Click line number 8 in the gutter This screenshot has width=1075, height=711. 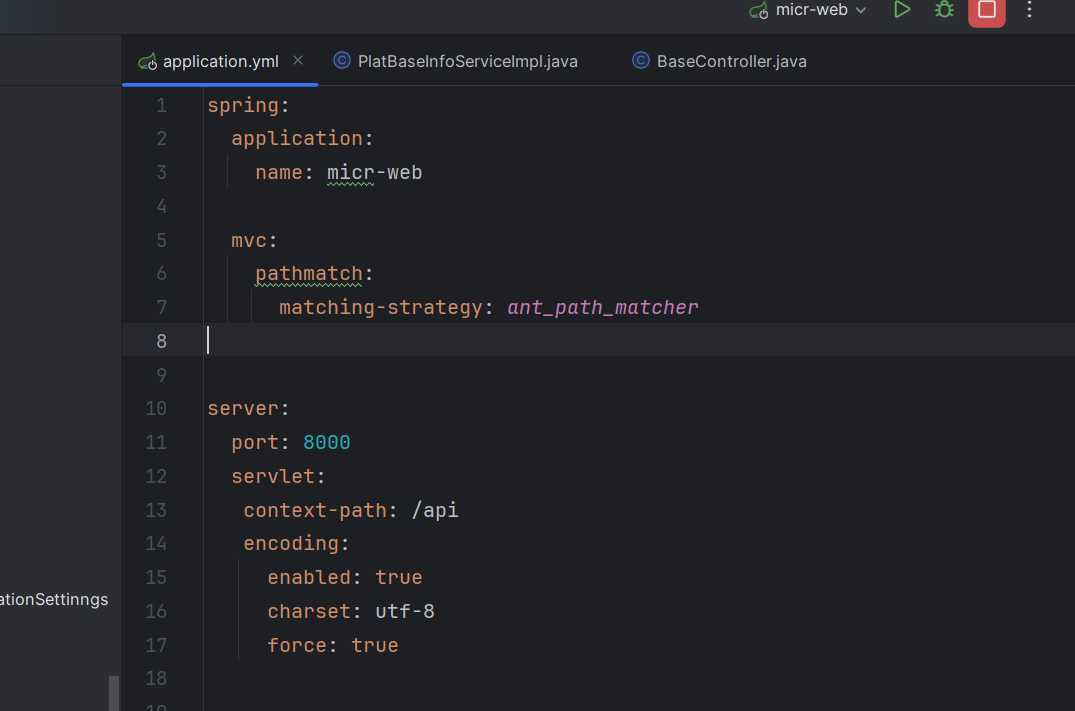pos(161,341)
